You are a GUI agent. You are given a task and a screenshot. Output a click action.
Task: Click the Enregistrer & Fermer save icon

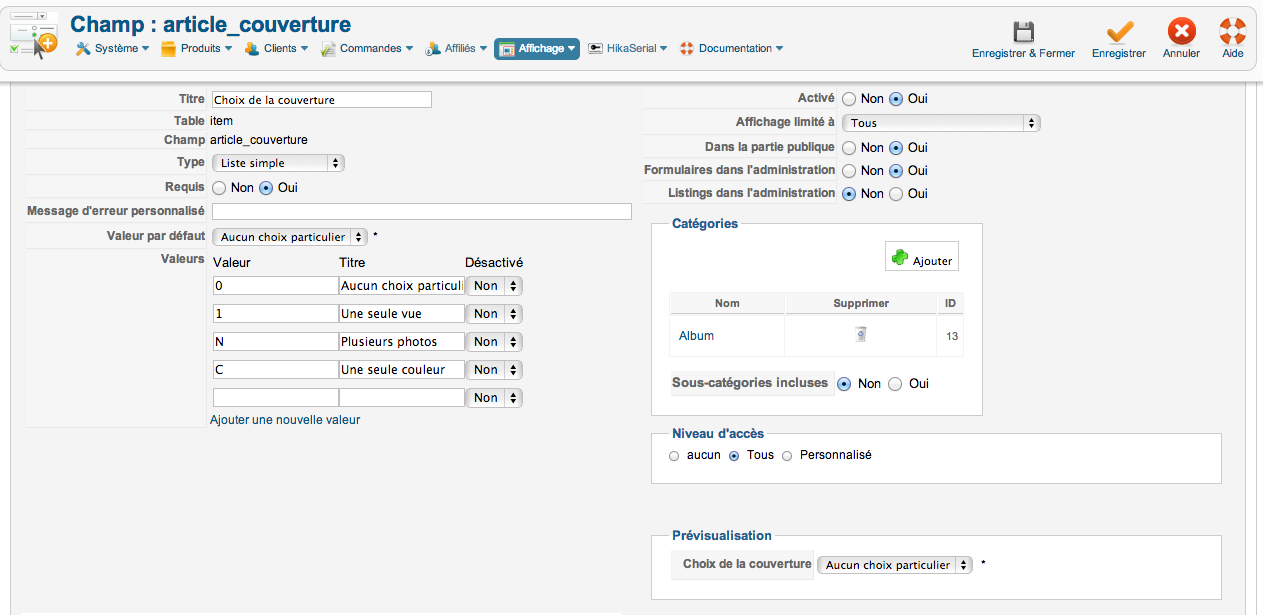pyautogui.click(x=1023, y=32)
